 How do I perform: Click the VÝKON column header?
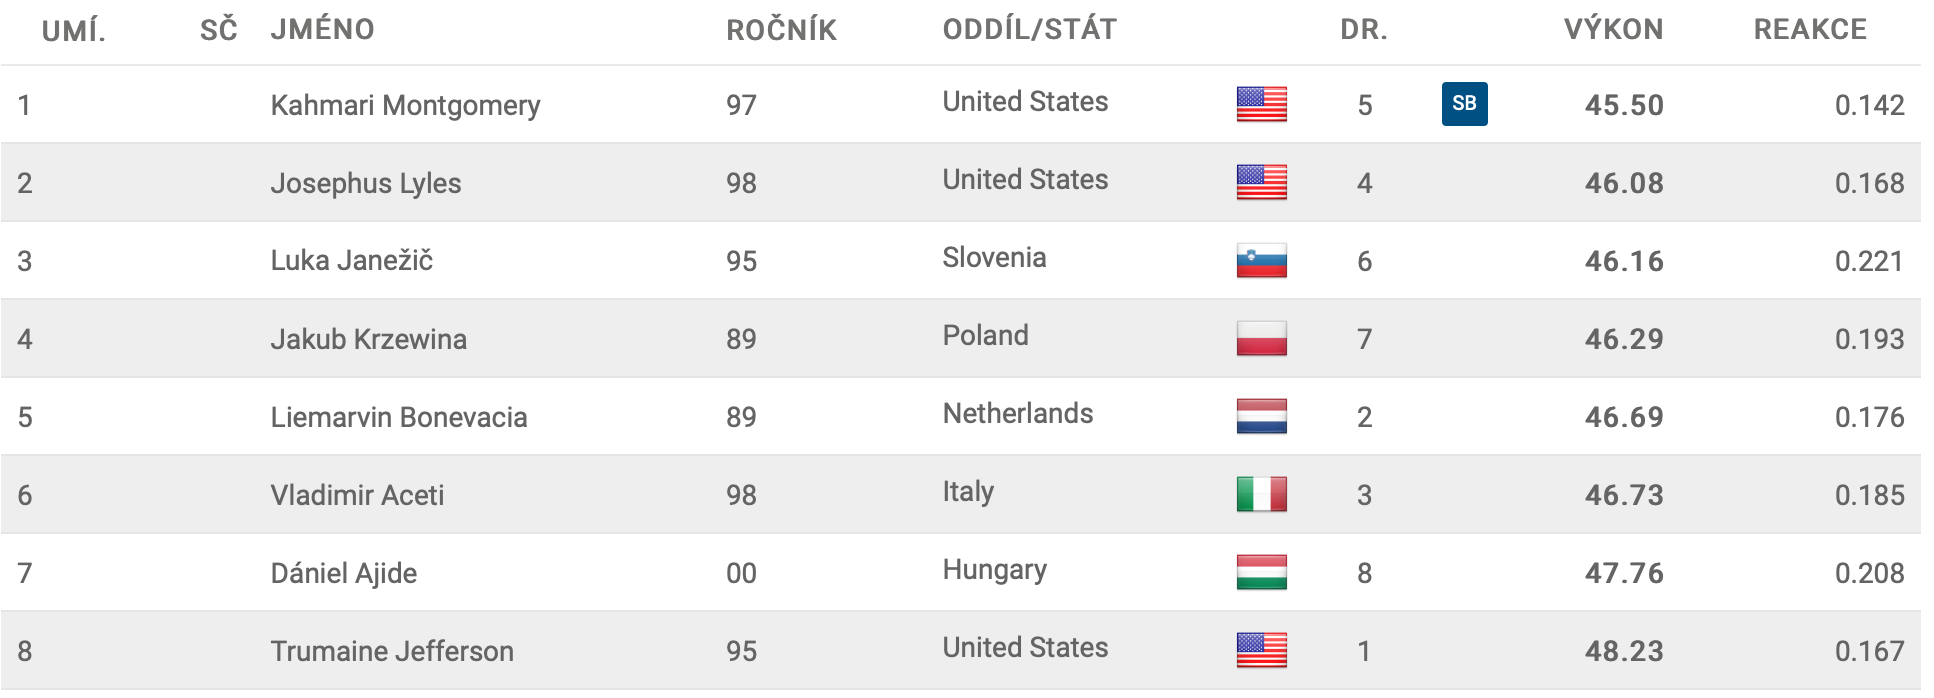[x=1614, y=29]
